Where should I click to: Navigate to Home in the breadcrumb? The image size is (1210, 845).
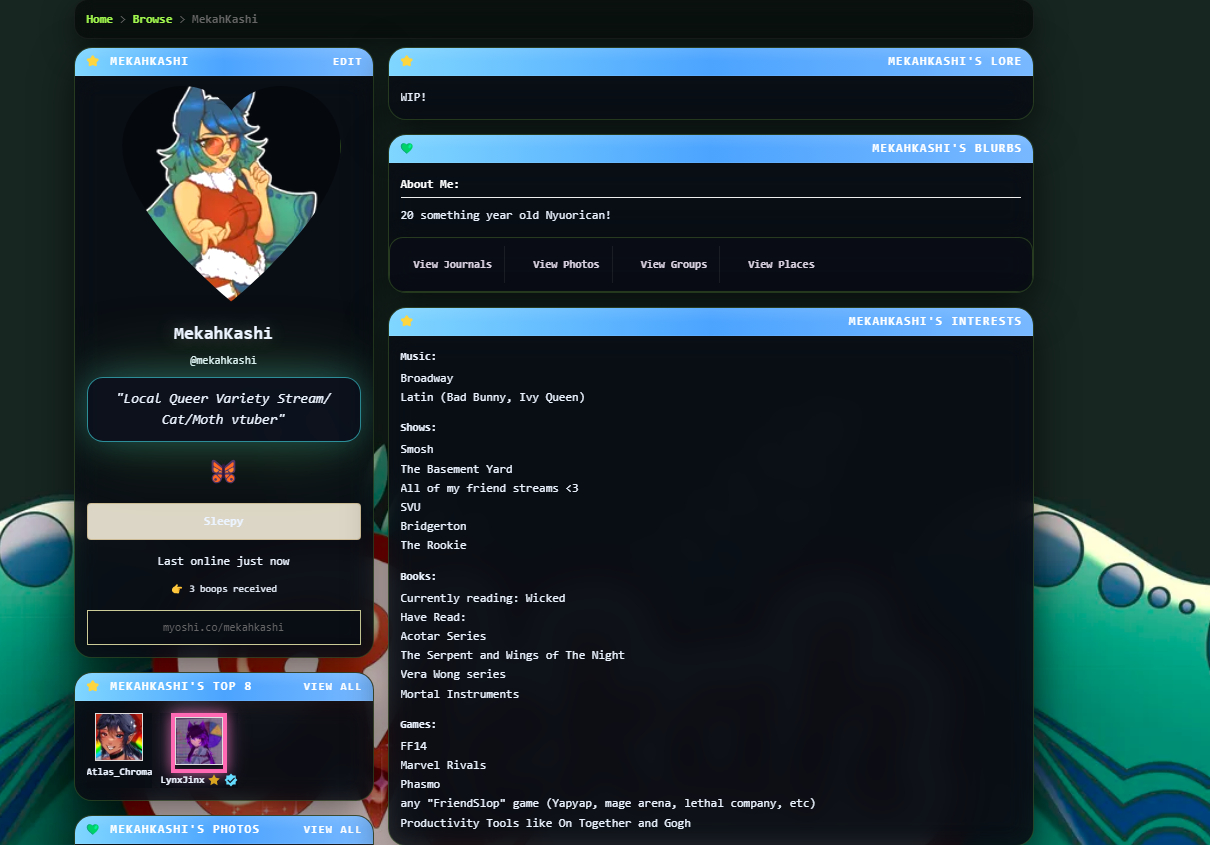[99, 19]
